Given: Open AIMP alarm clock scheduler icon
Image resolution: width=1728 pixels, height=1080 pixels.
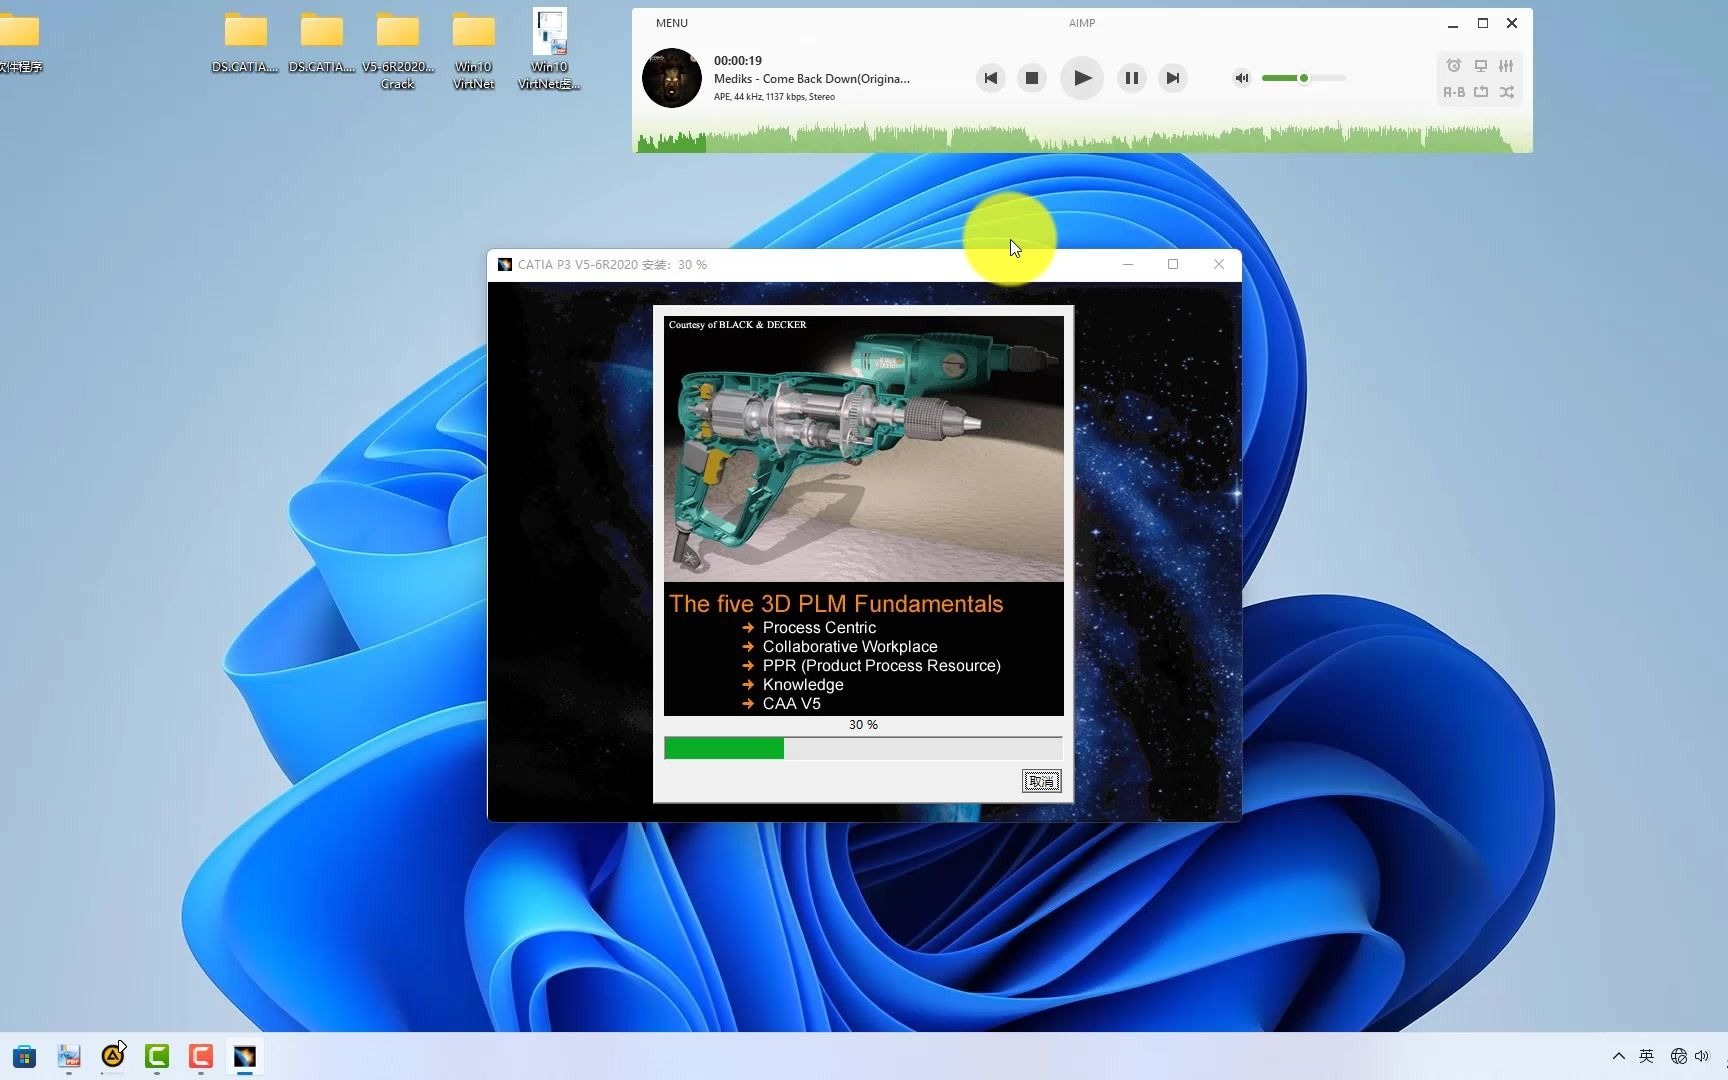Looking at the screenshot, I should click(x=1454, y=66).
